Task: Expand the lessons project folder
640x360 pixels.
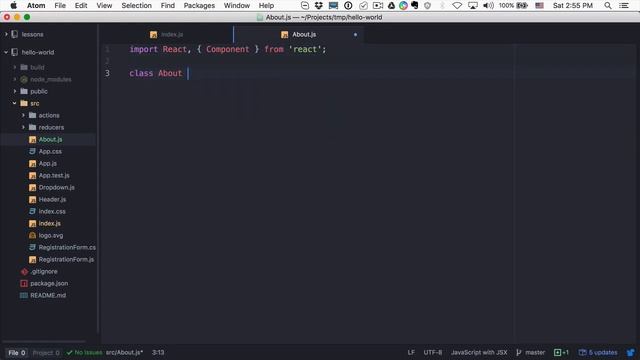Action: pos(6,34)
